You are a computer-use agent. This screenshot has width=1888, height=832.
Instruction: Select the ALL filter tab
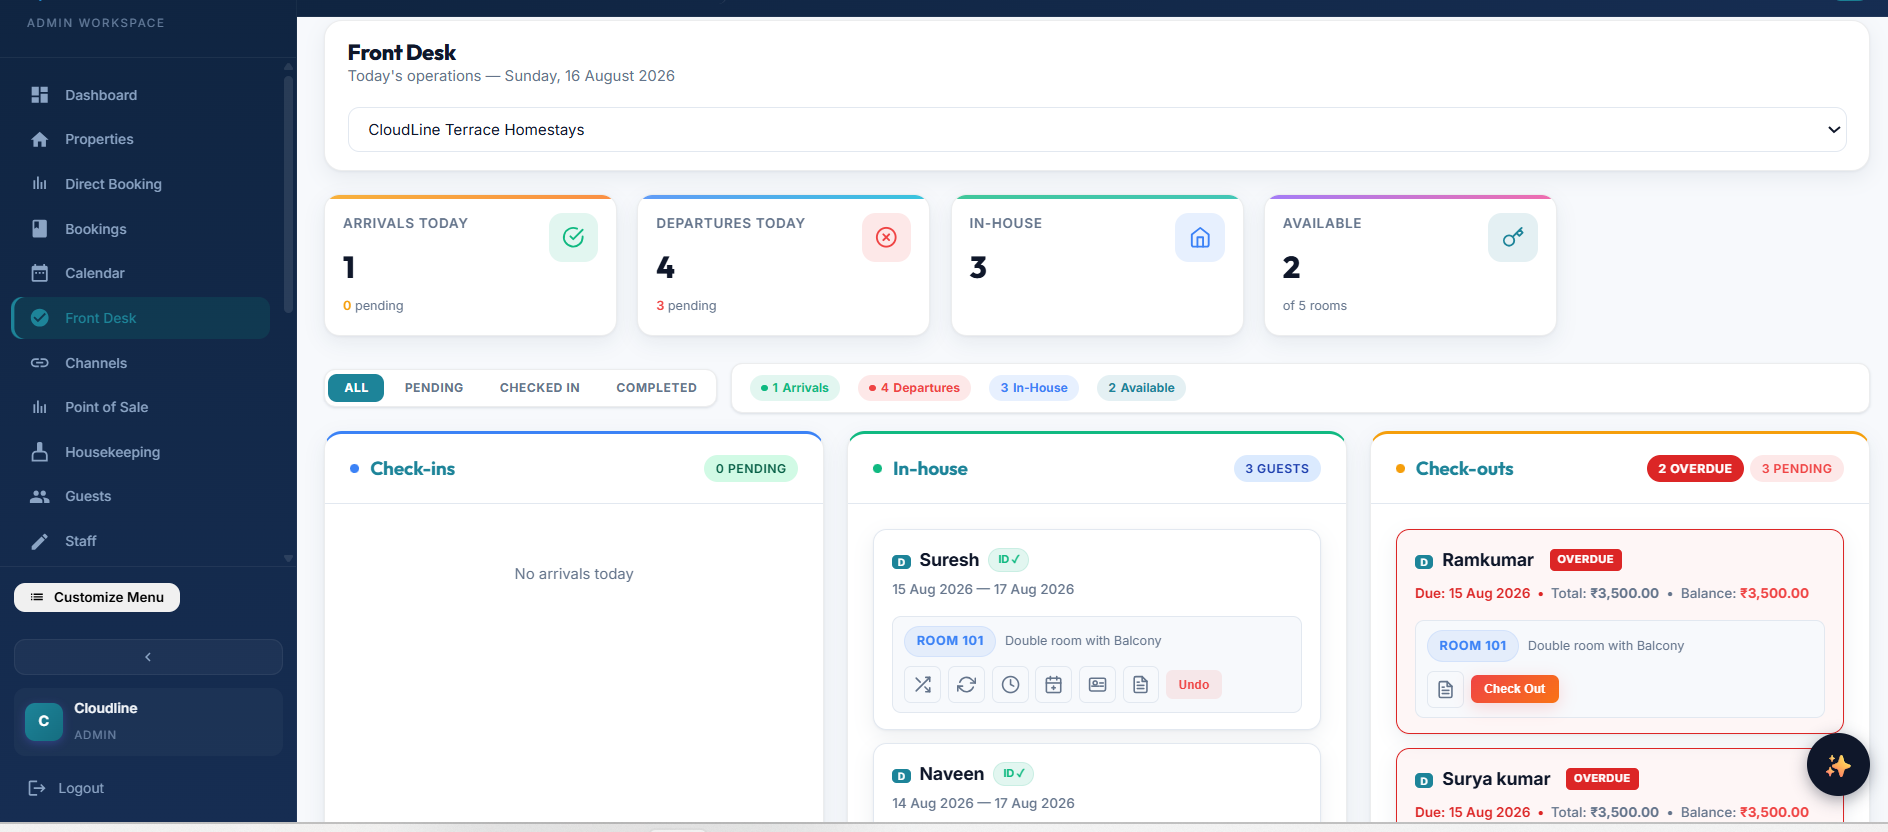pyautogui.click(x=356, y=388)
